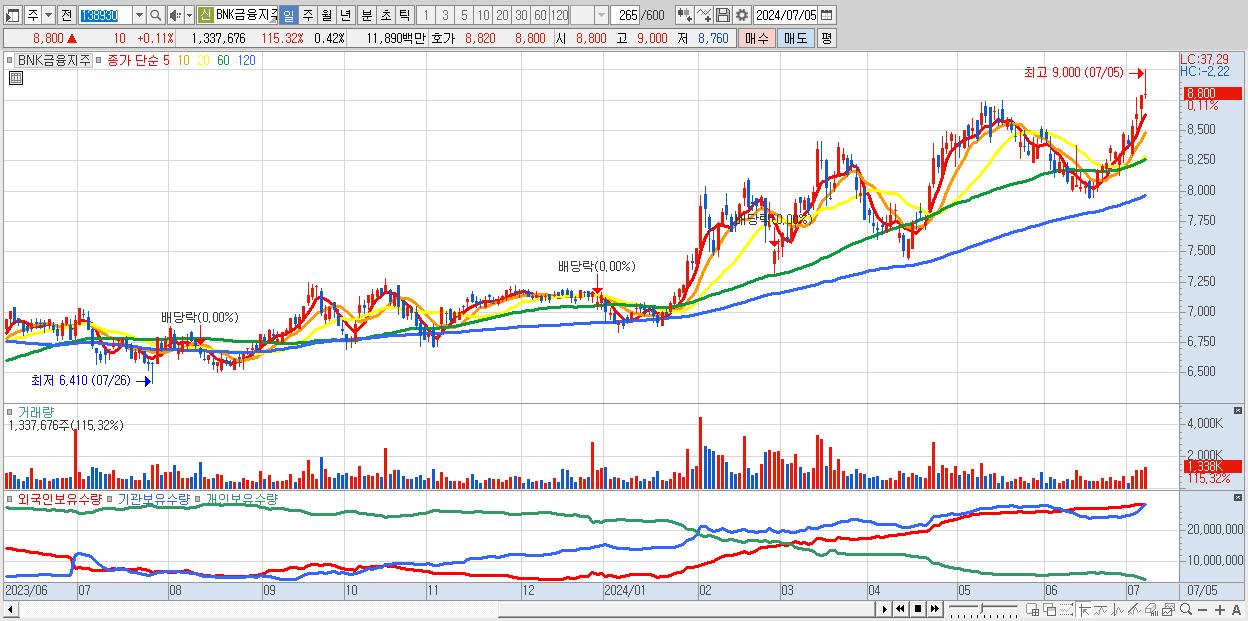Click the date field 2024/07/05
1248x621 pixels.
point(786,15)
